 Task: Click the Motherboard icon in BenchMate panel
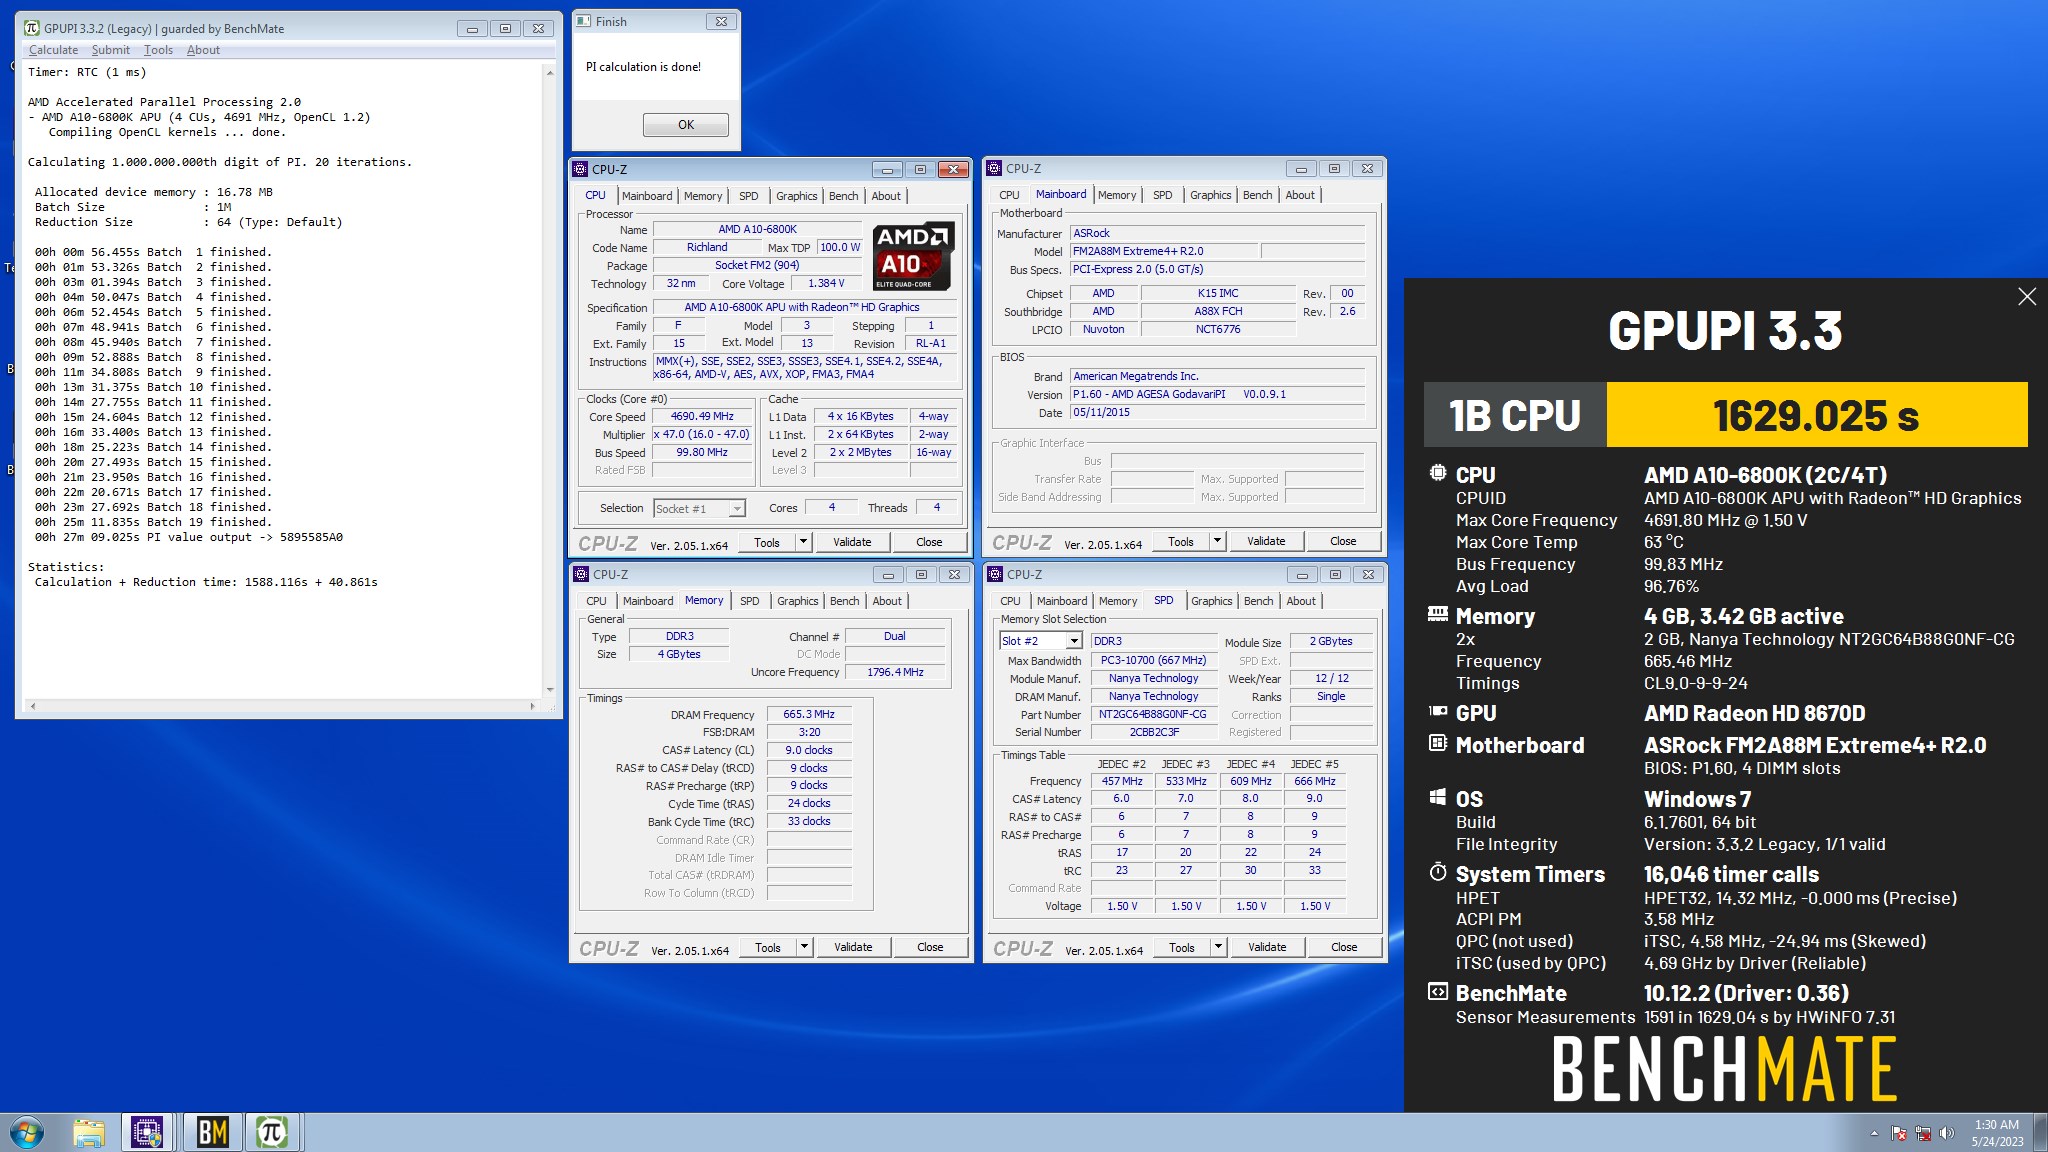pyautogui.click(x=1438, y=743)
